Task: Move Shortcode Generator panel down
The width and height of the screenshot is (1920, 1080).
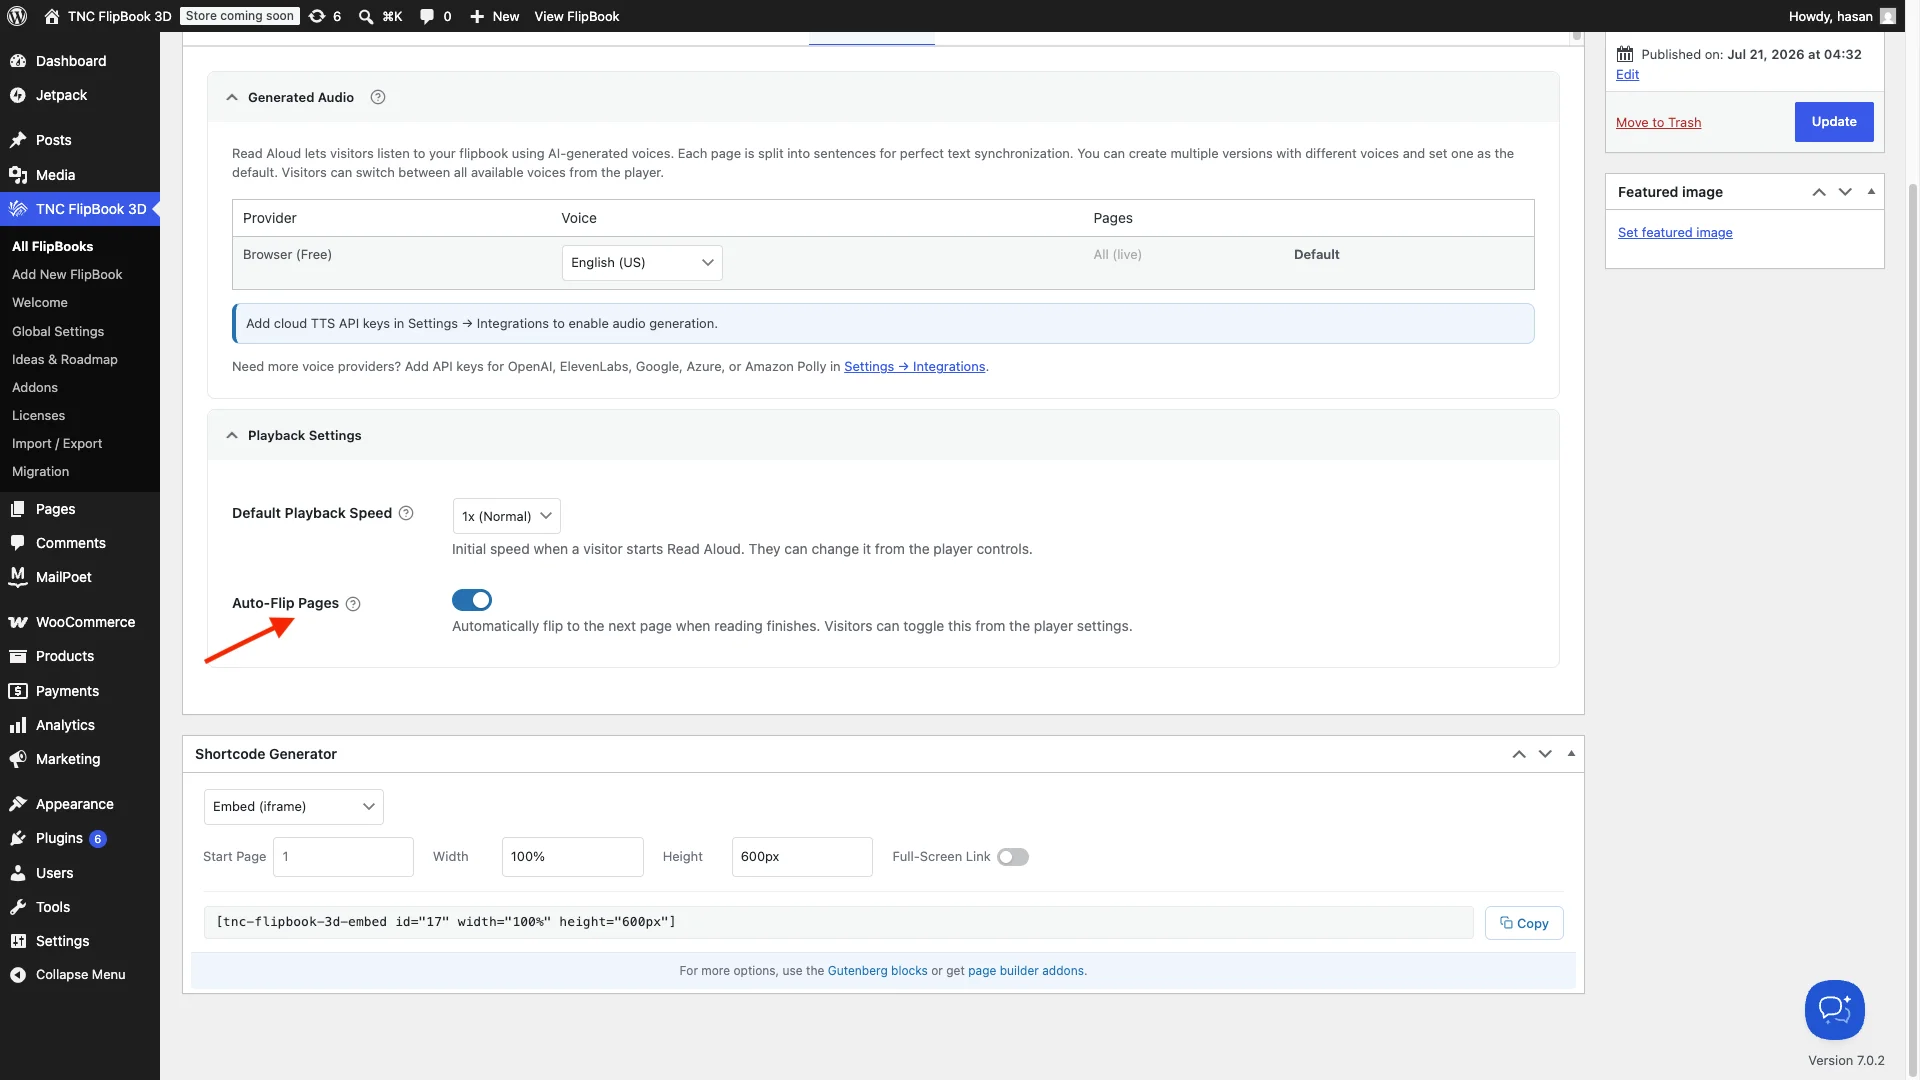Action: coord(1545,754)
